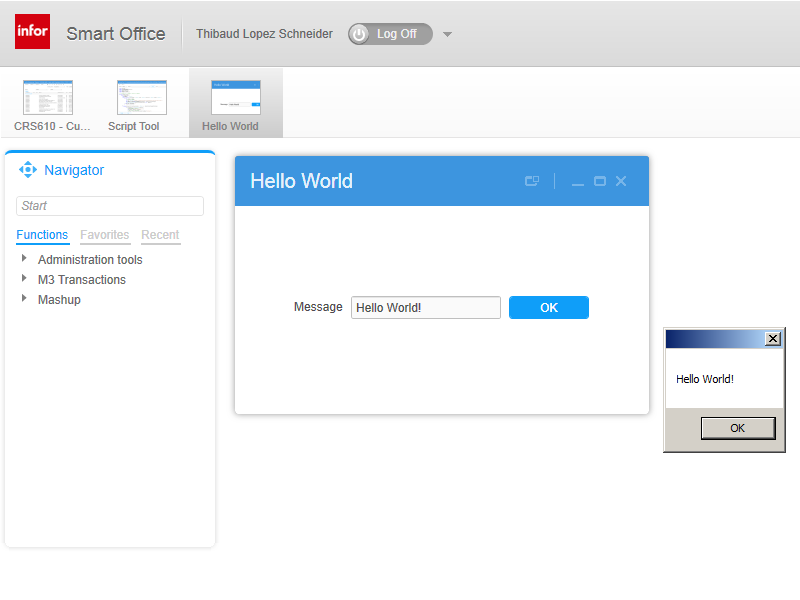Close the Hello World window

click(x=621, y=181)
